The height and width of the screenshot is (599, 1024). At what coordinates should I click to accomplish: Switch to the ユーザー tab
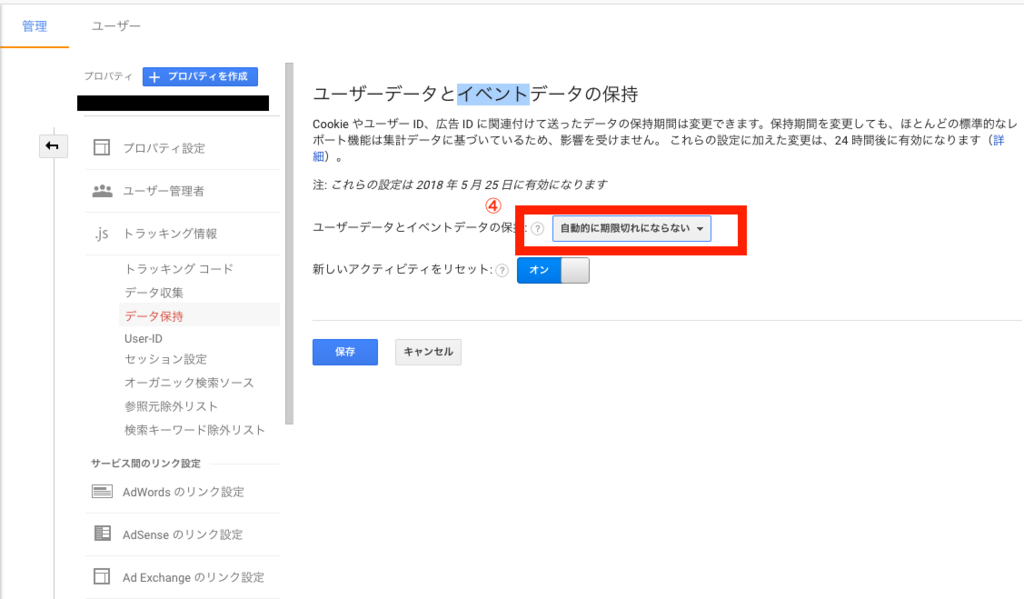116,26
